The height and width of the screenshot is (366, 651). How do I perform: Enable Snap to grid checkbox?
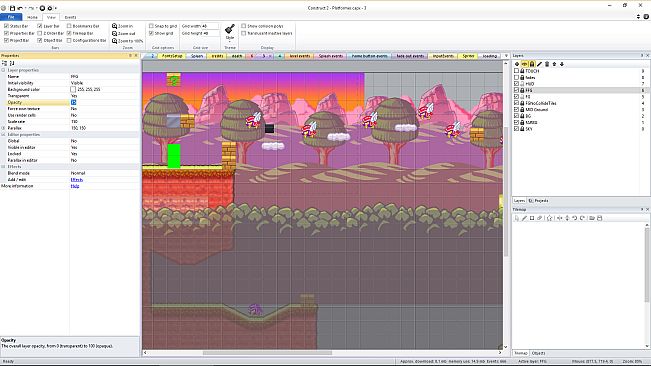(x=151, y=26)
